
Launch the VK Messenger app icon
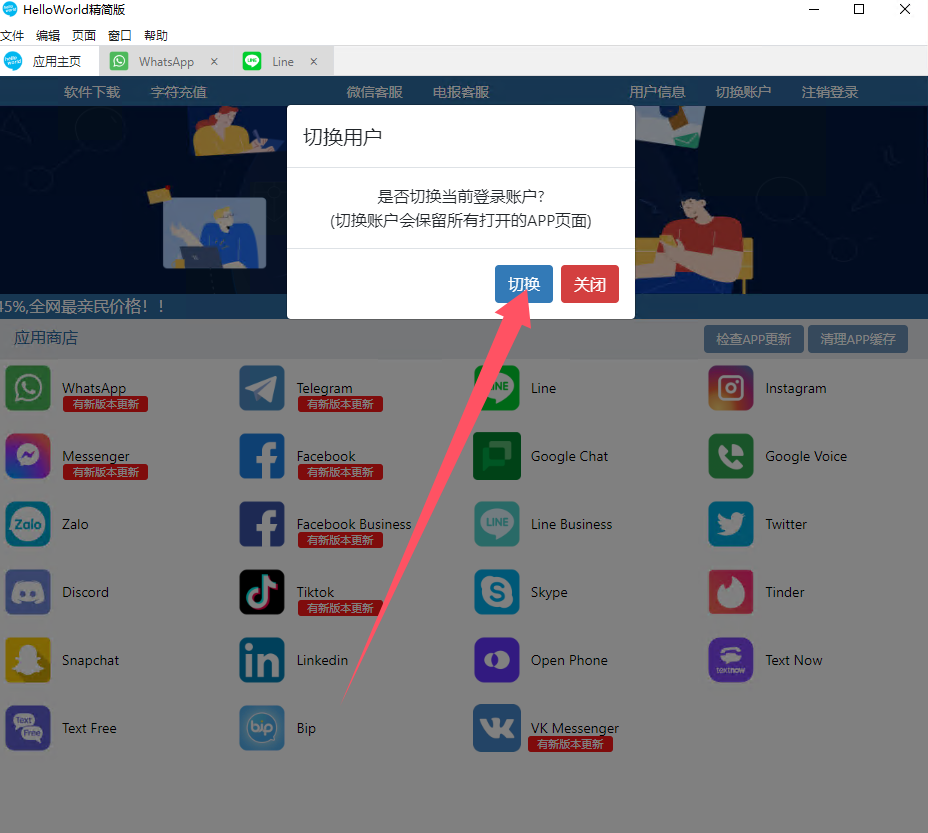click(497, 728)
